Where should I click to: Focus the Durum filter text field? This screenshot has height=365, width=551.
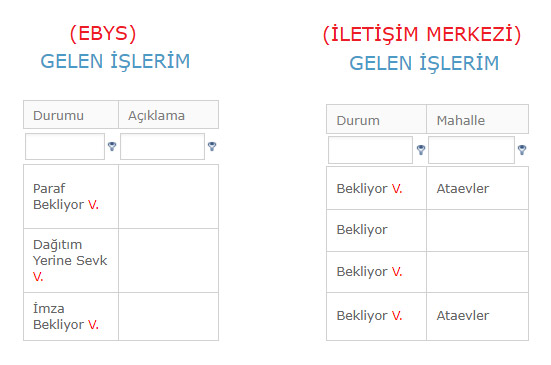(370, 150)
